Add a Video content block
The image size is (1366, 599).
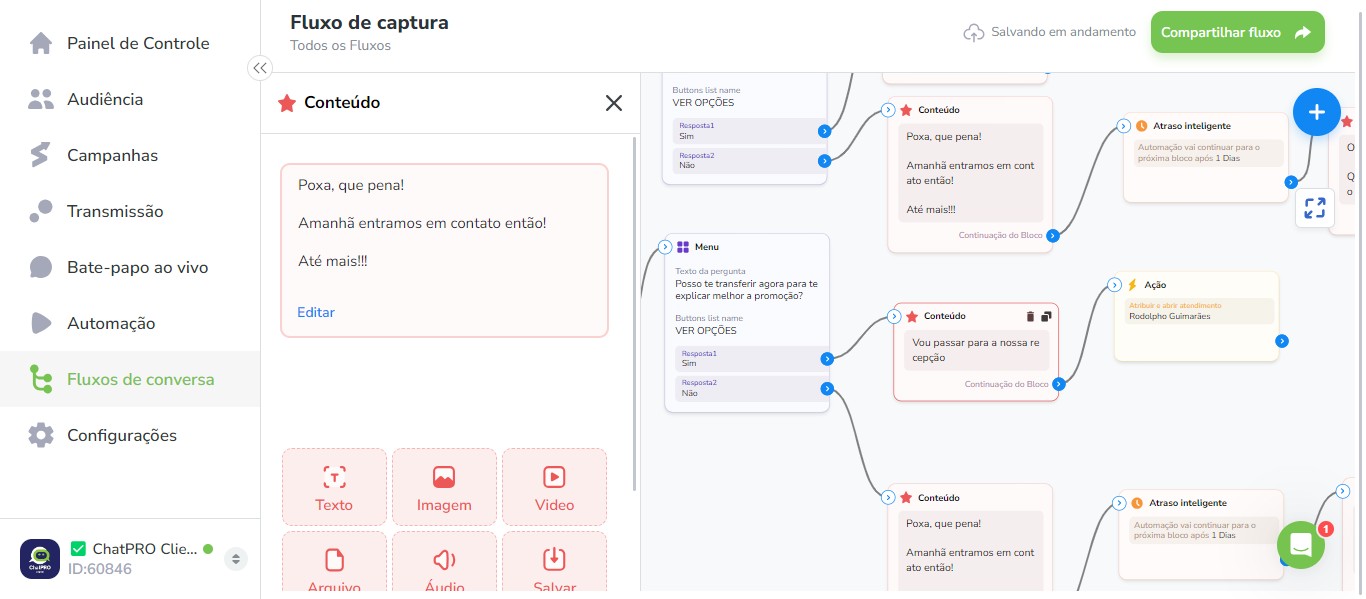click(x=554, y=487)
